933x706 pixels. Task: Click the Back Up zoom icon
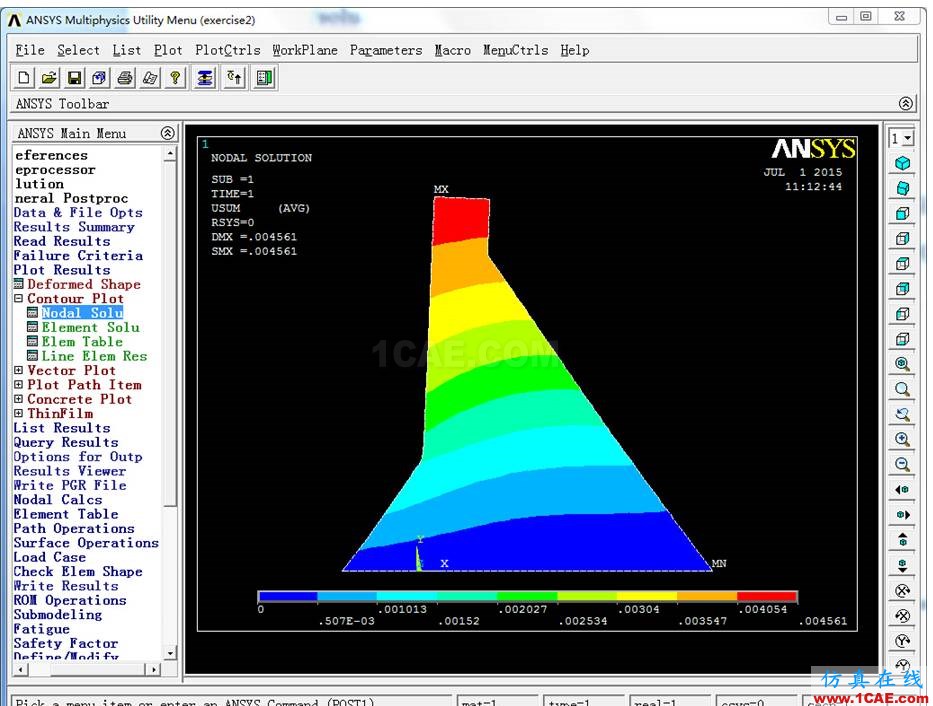click(x=903, y=414)
